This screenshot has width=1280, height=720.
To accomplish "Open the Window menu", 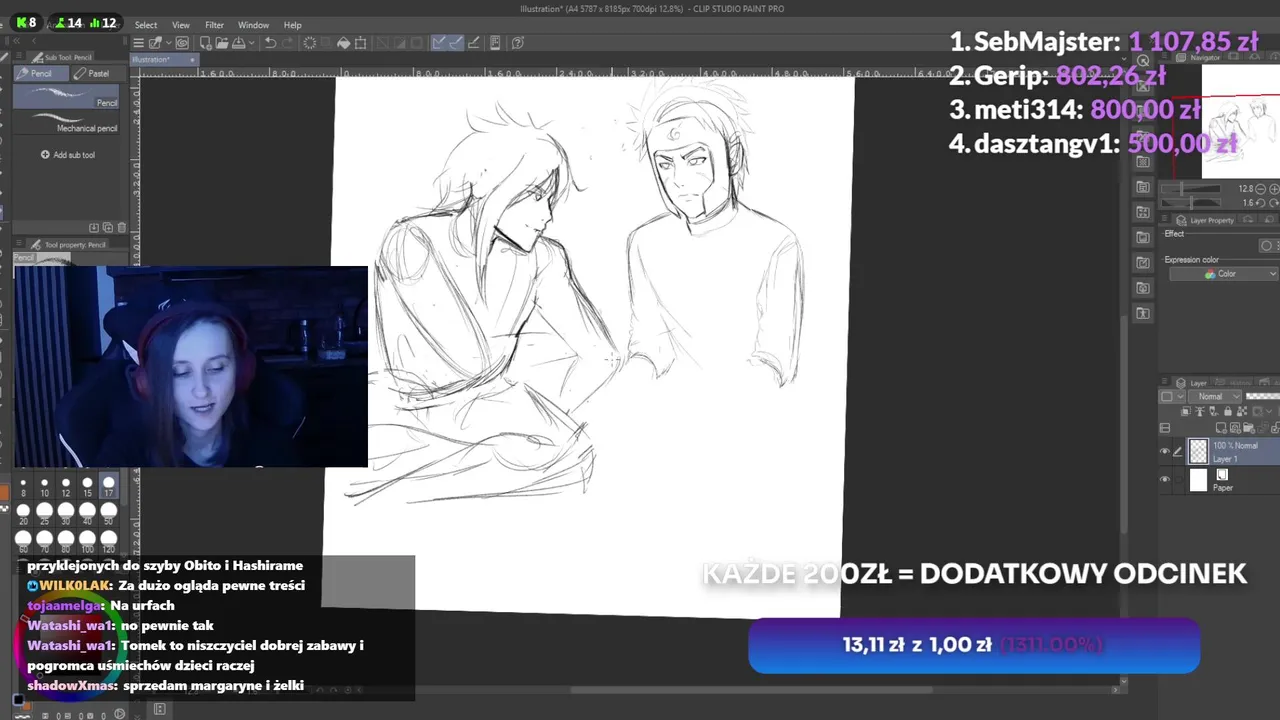I will coord(253,25).
